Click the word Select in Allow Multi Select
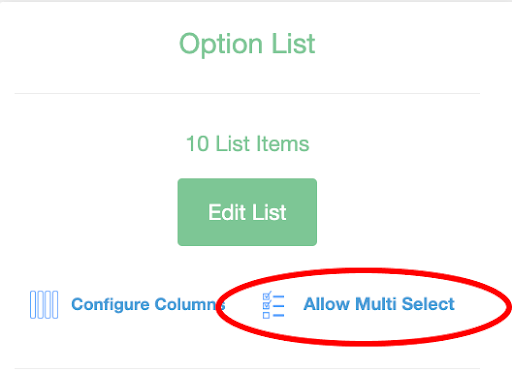 (428, 304)
